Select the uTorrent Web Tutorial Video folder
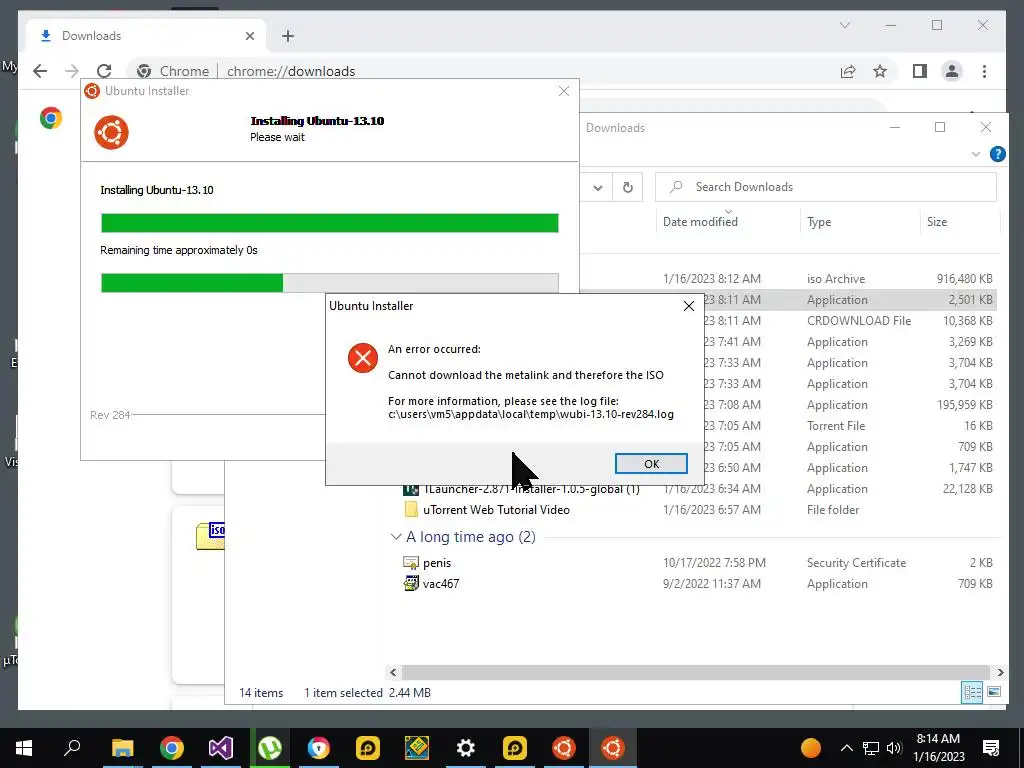1024x768 pixels. click(x=496, y=510)
